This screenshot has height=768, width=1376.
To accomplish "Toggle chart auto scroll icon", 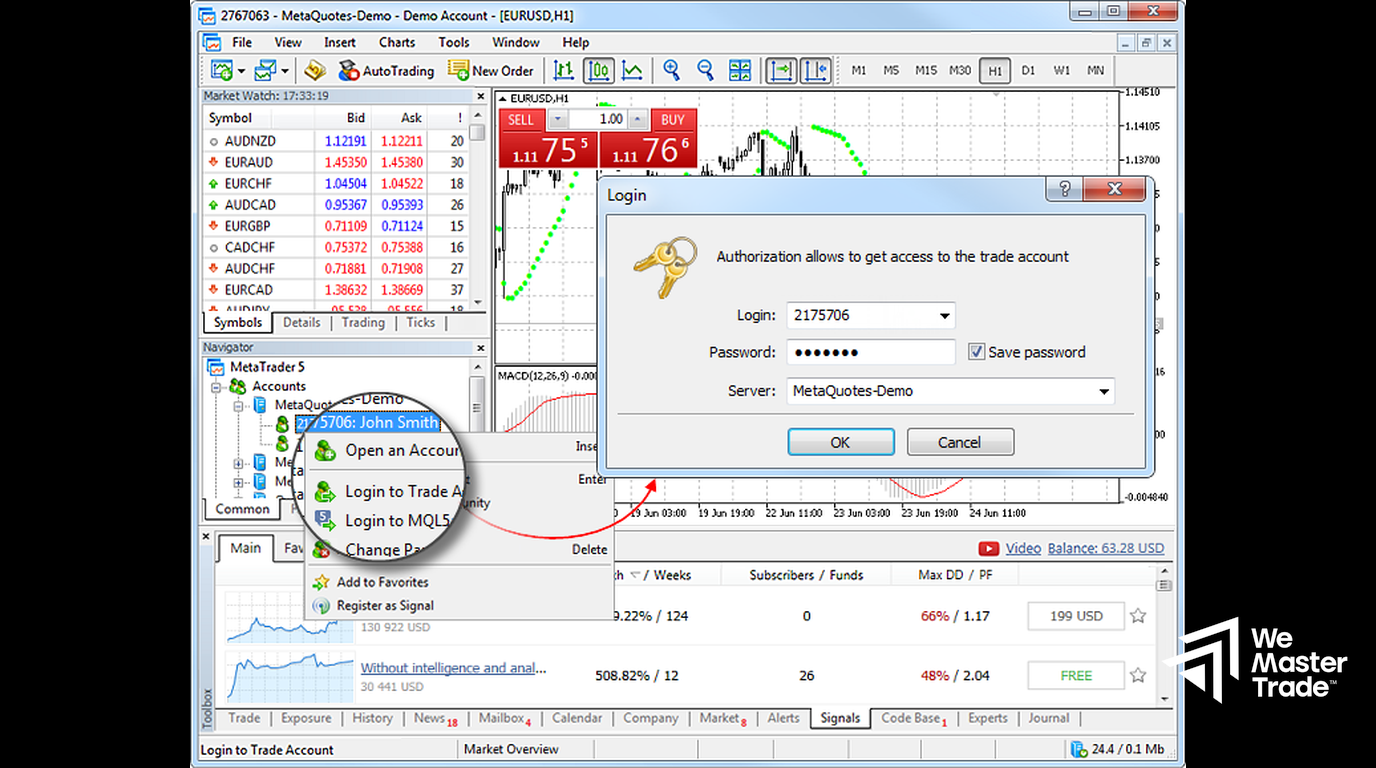I will click(x=782, y=71).
